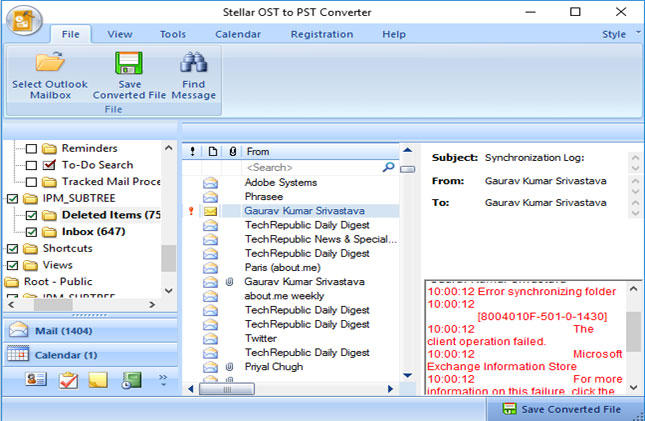Click Root - Public folder icon

(x=12, y=282)
